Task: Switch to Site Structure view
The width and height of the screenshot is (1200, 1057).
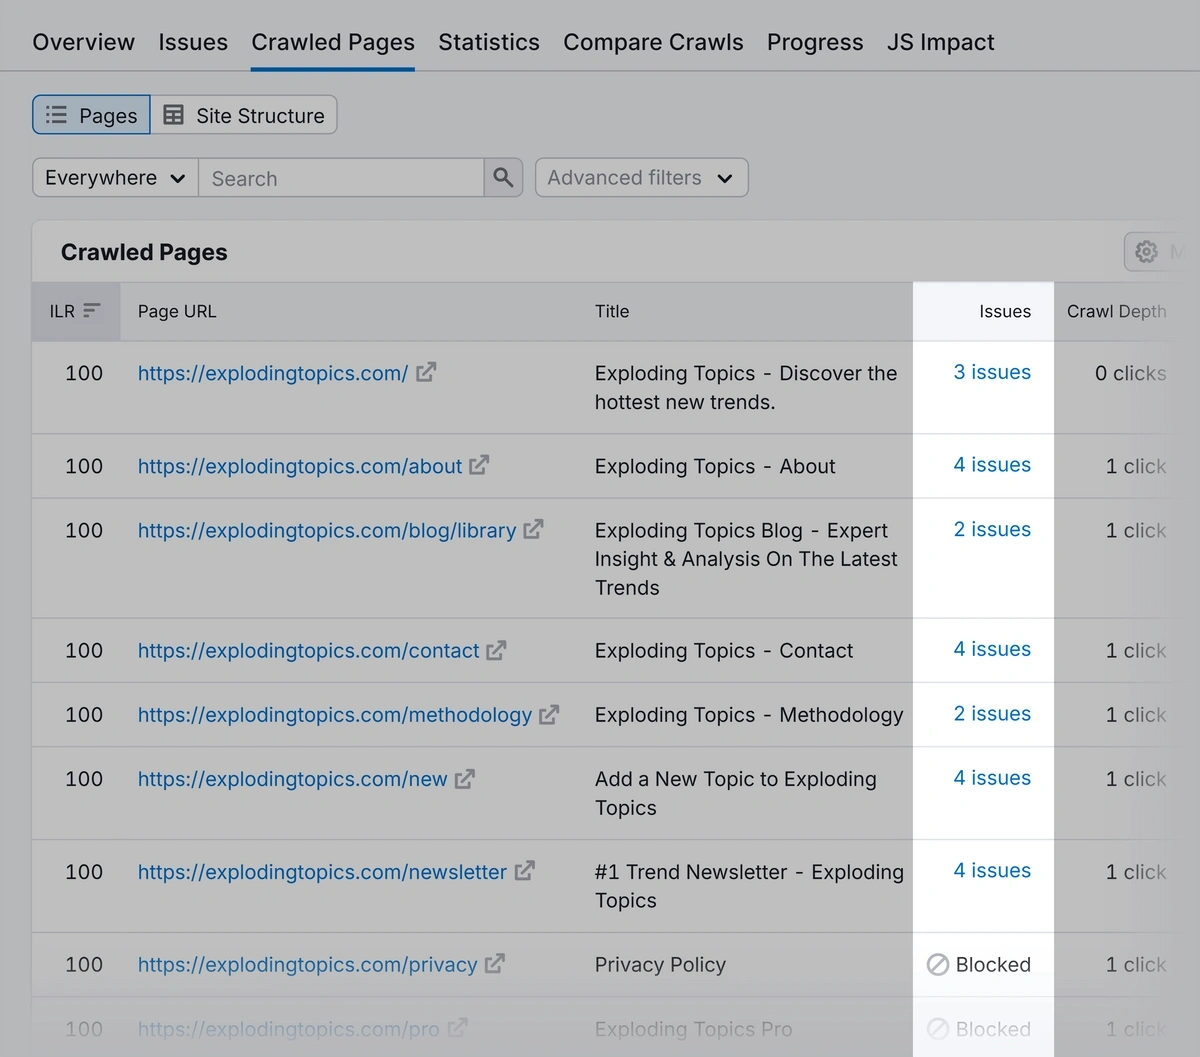Action: pos(244,115)
